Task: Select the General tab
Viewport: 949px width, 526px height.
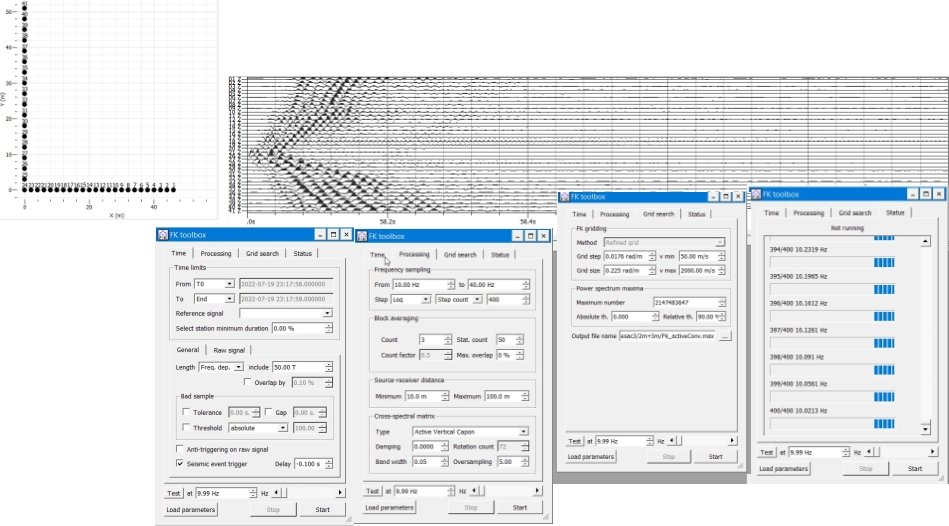Action: click(x=187, y=349)
